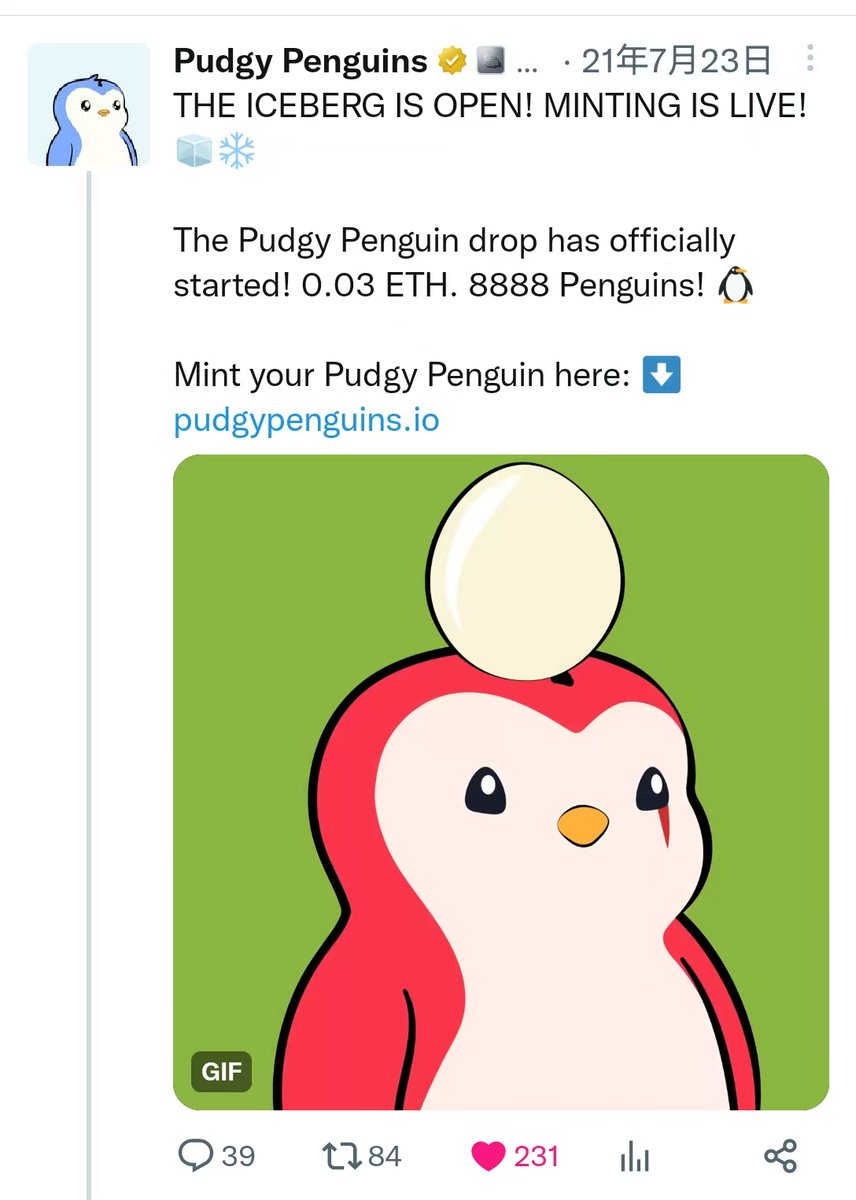Open the share icon below the GIF
The width and height of the screenshot is (856, 1200).
click(x=780, y=1156)
